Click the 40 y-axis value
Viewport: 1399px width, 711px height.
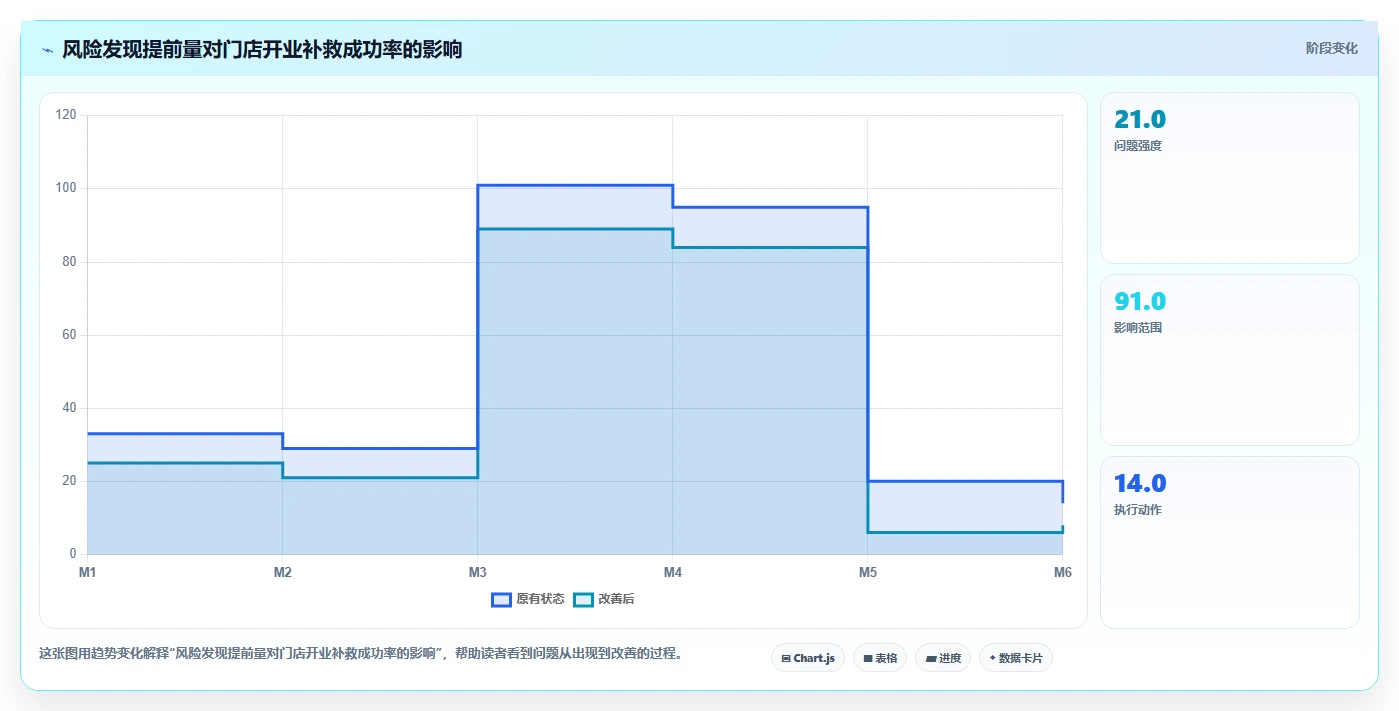[x=69, y=408]
